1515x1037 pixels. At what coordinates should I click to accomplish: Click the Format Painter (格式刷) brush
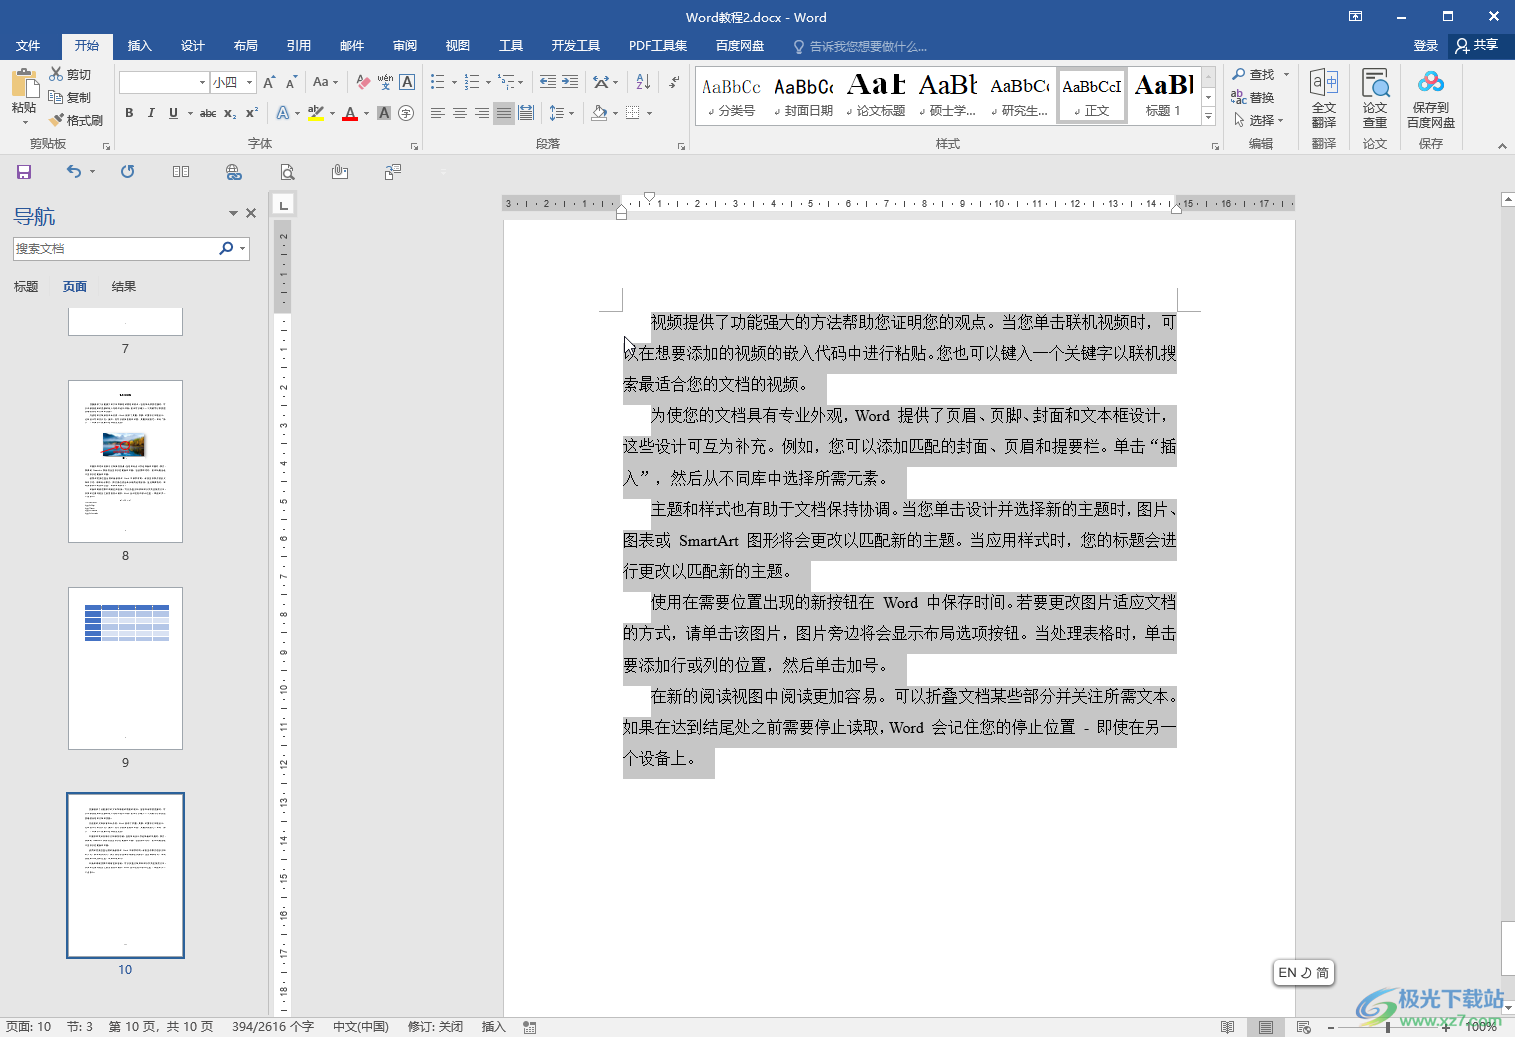coord(76,120)
